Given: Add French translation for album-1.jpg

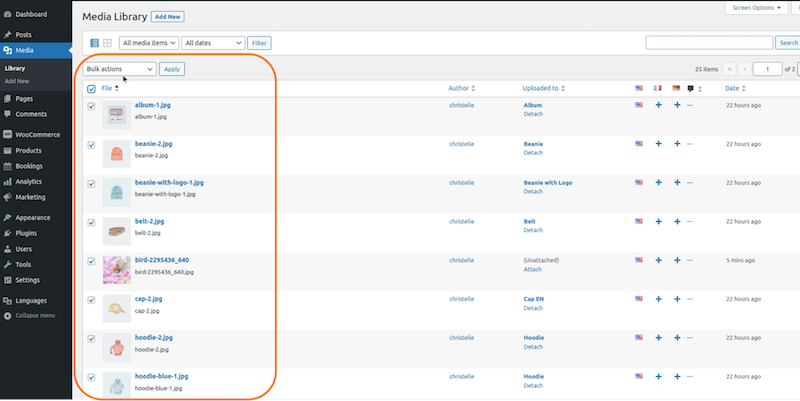Looking at the screenshot, I should [658, 105].
